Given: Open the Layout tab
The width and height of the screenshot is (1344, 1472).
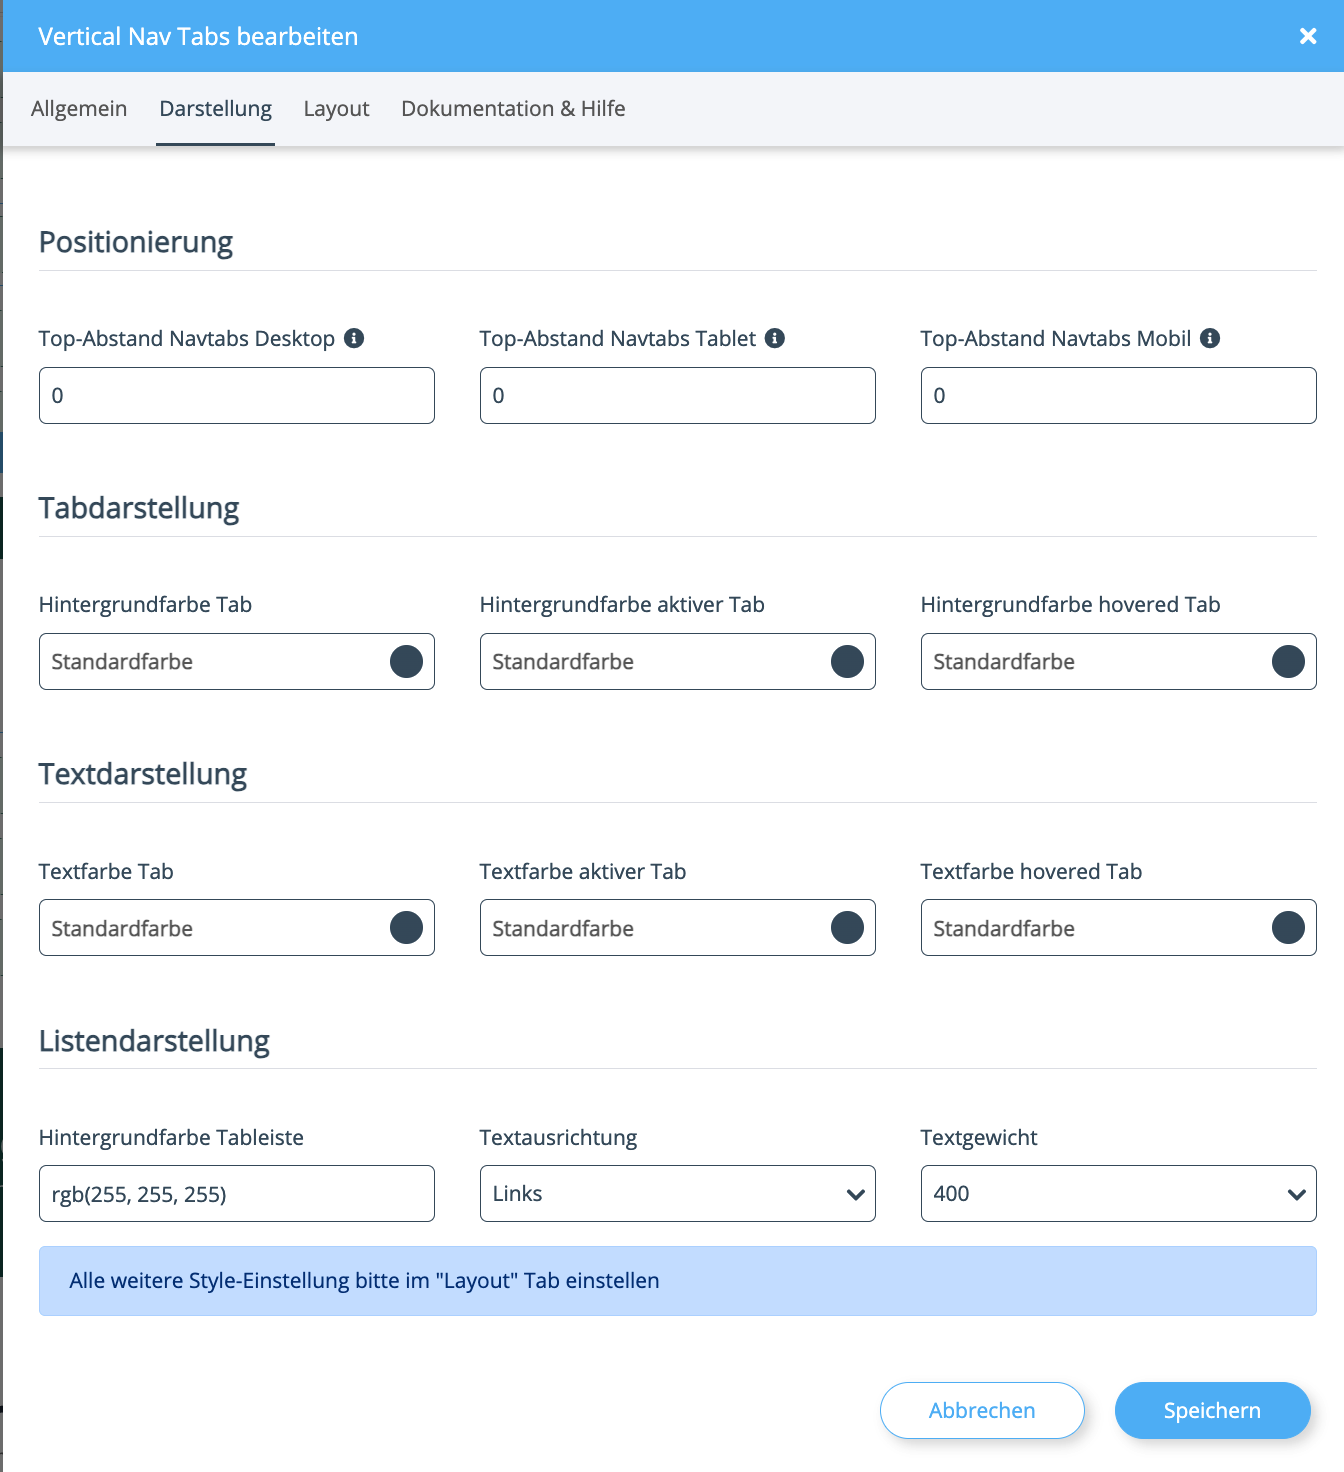Looking at the screenshot, I should pyautogui.click(x=336, y=108).
